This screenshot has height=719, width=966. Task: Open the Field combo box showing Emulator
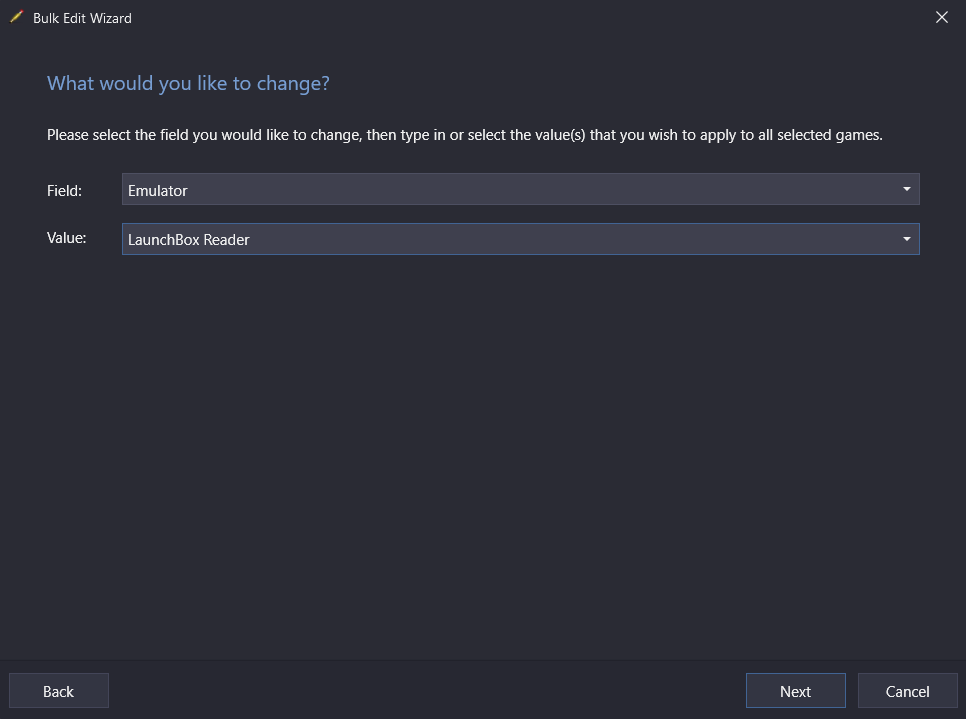(x=521, y=189)
